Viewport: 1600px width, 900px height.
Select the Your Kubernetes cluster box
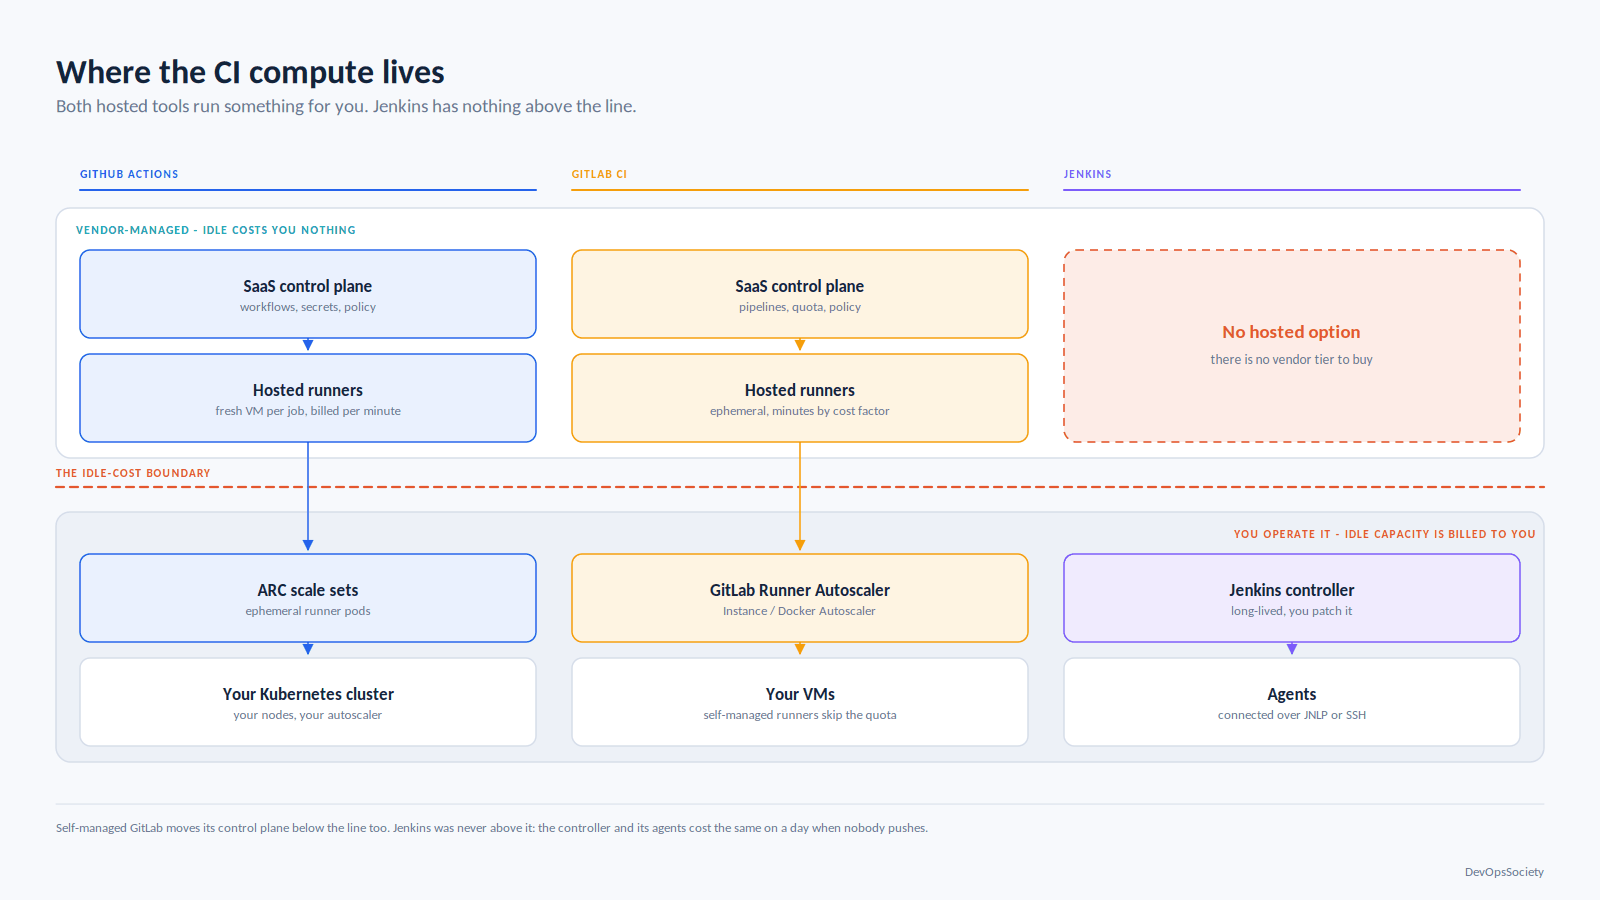[308, 702]
